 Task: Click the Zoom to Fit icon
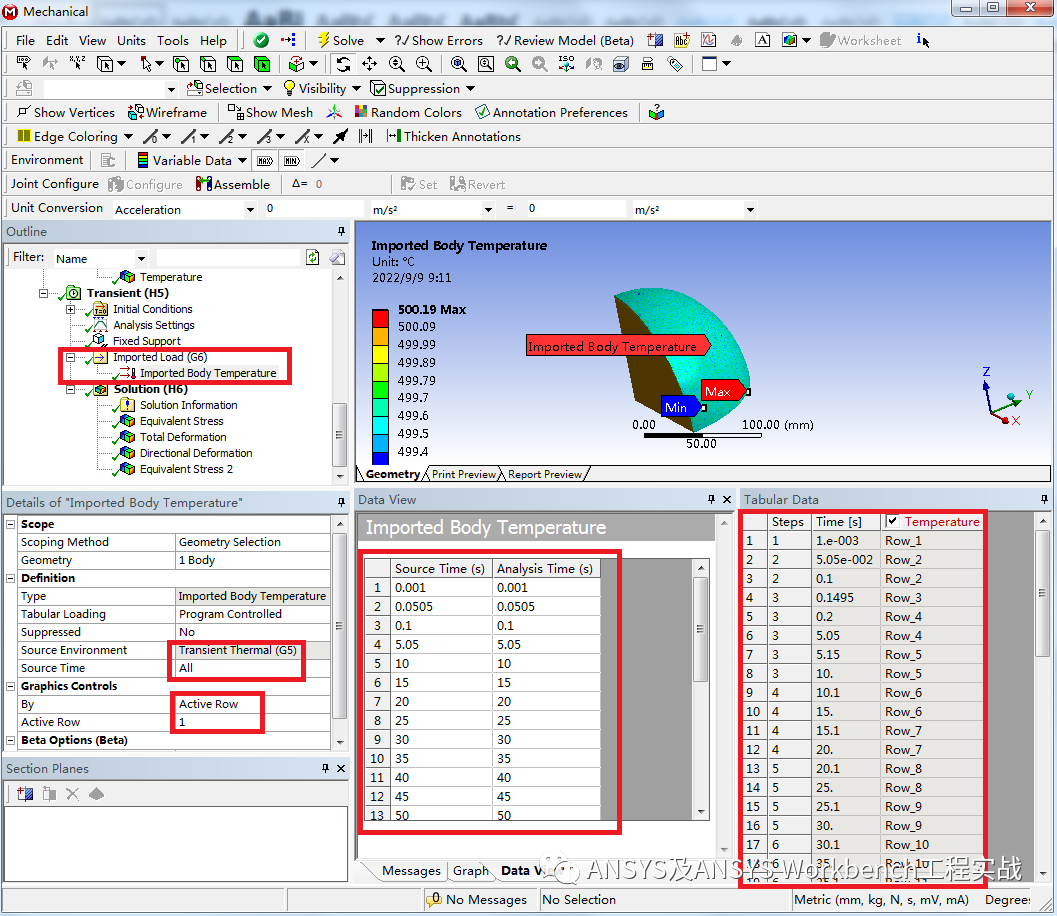(x=458, y=64)
